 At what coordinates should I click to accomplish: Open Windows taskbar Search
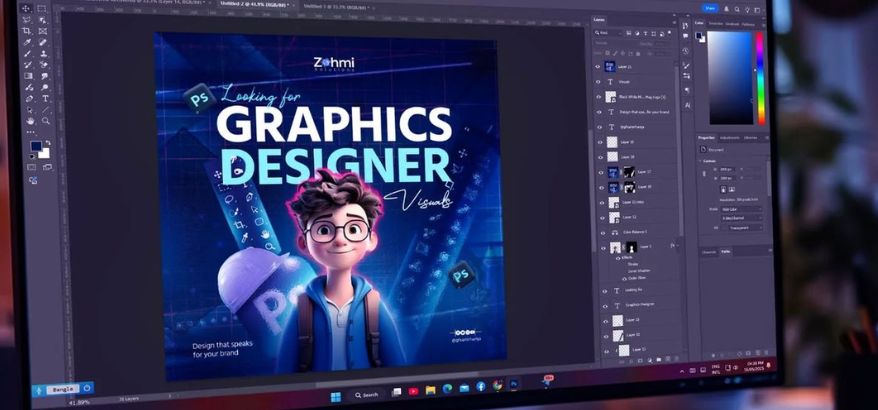pos(367,394)
